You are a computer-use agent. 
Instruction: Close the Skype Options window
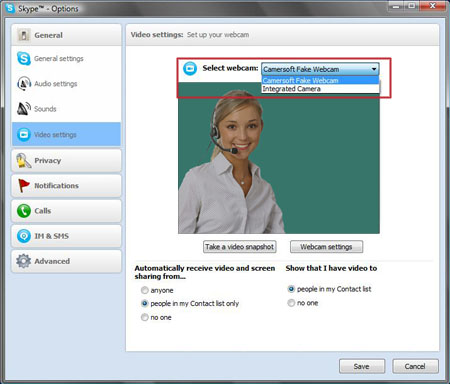click(x=433, y=6)
